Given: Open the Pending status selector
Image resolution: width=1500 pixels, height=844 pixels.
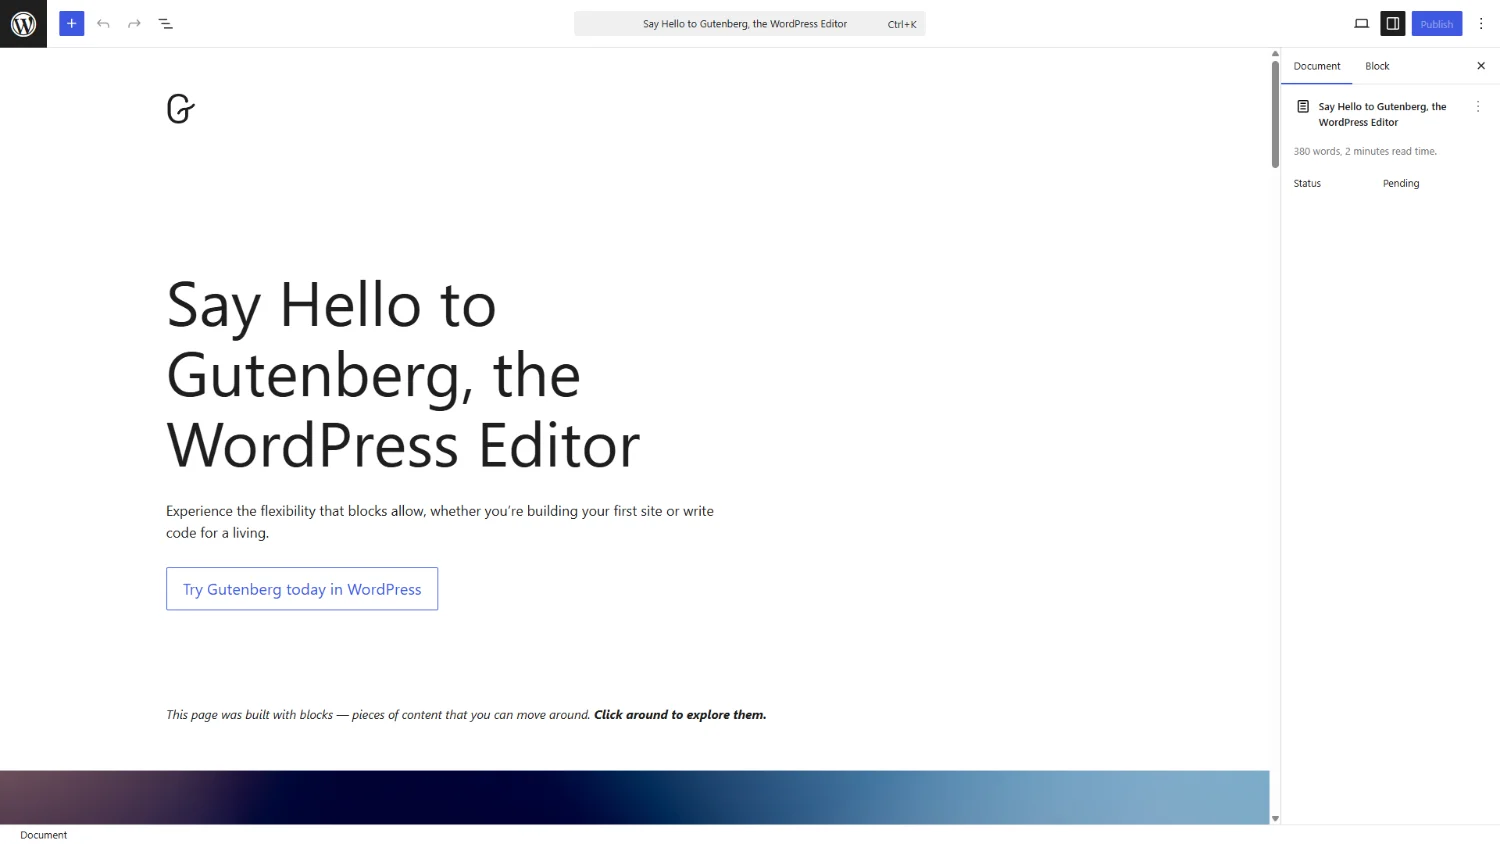Looking at the screenshot, I should pyautogui.click(x=1401, y=183).
